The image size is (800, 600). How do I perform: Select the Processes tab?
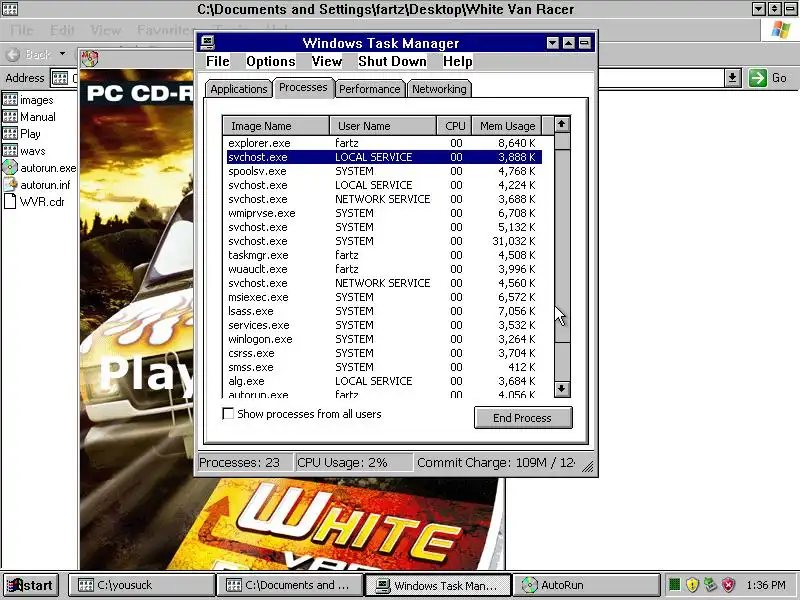[x=303, y=87]
